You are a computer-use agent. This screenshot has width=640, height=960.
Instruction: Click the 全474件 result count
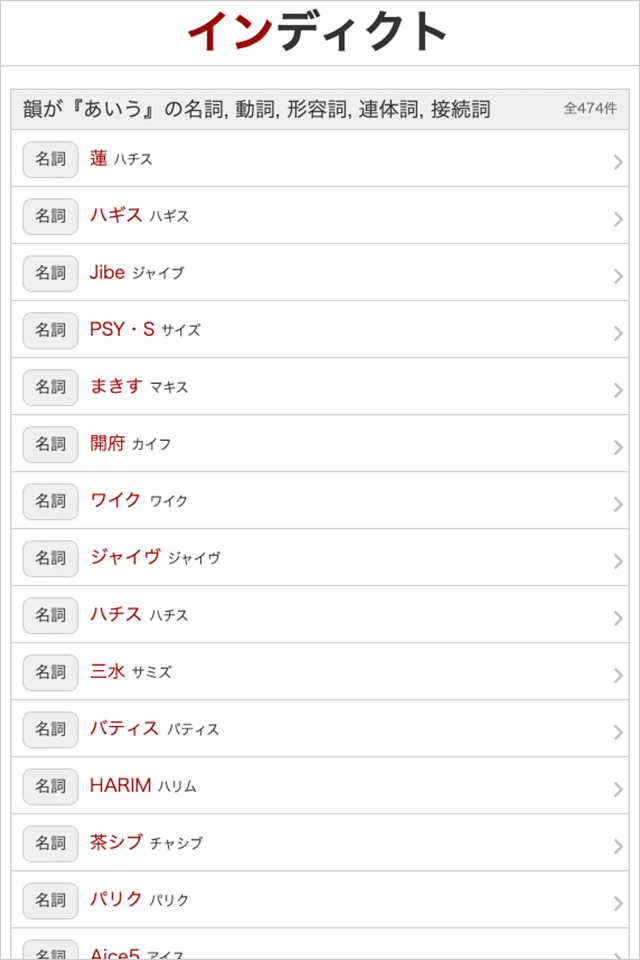590,109
